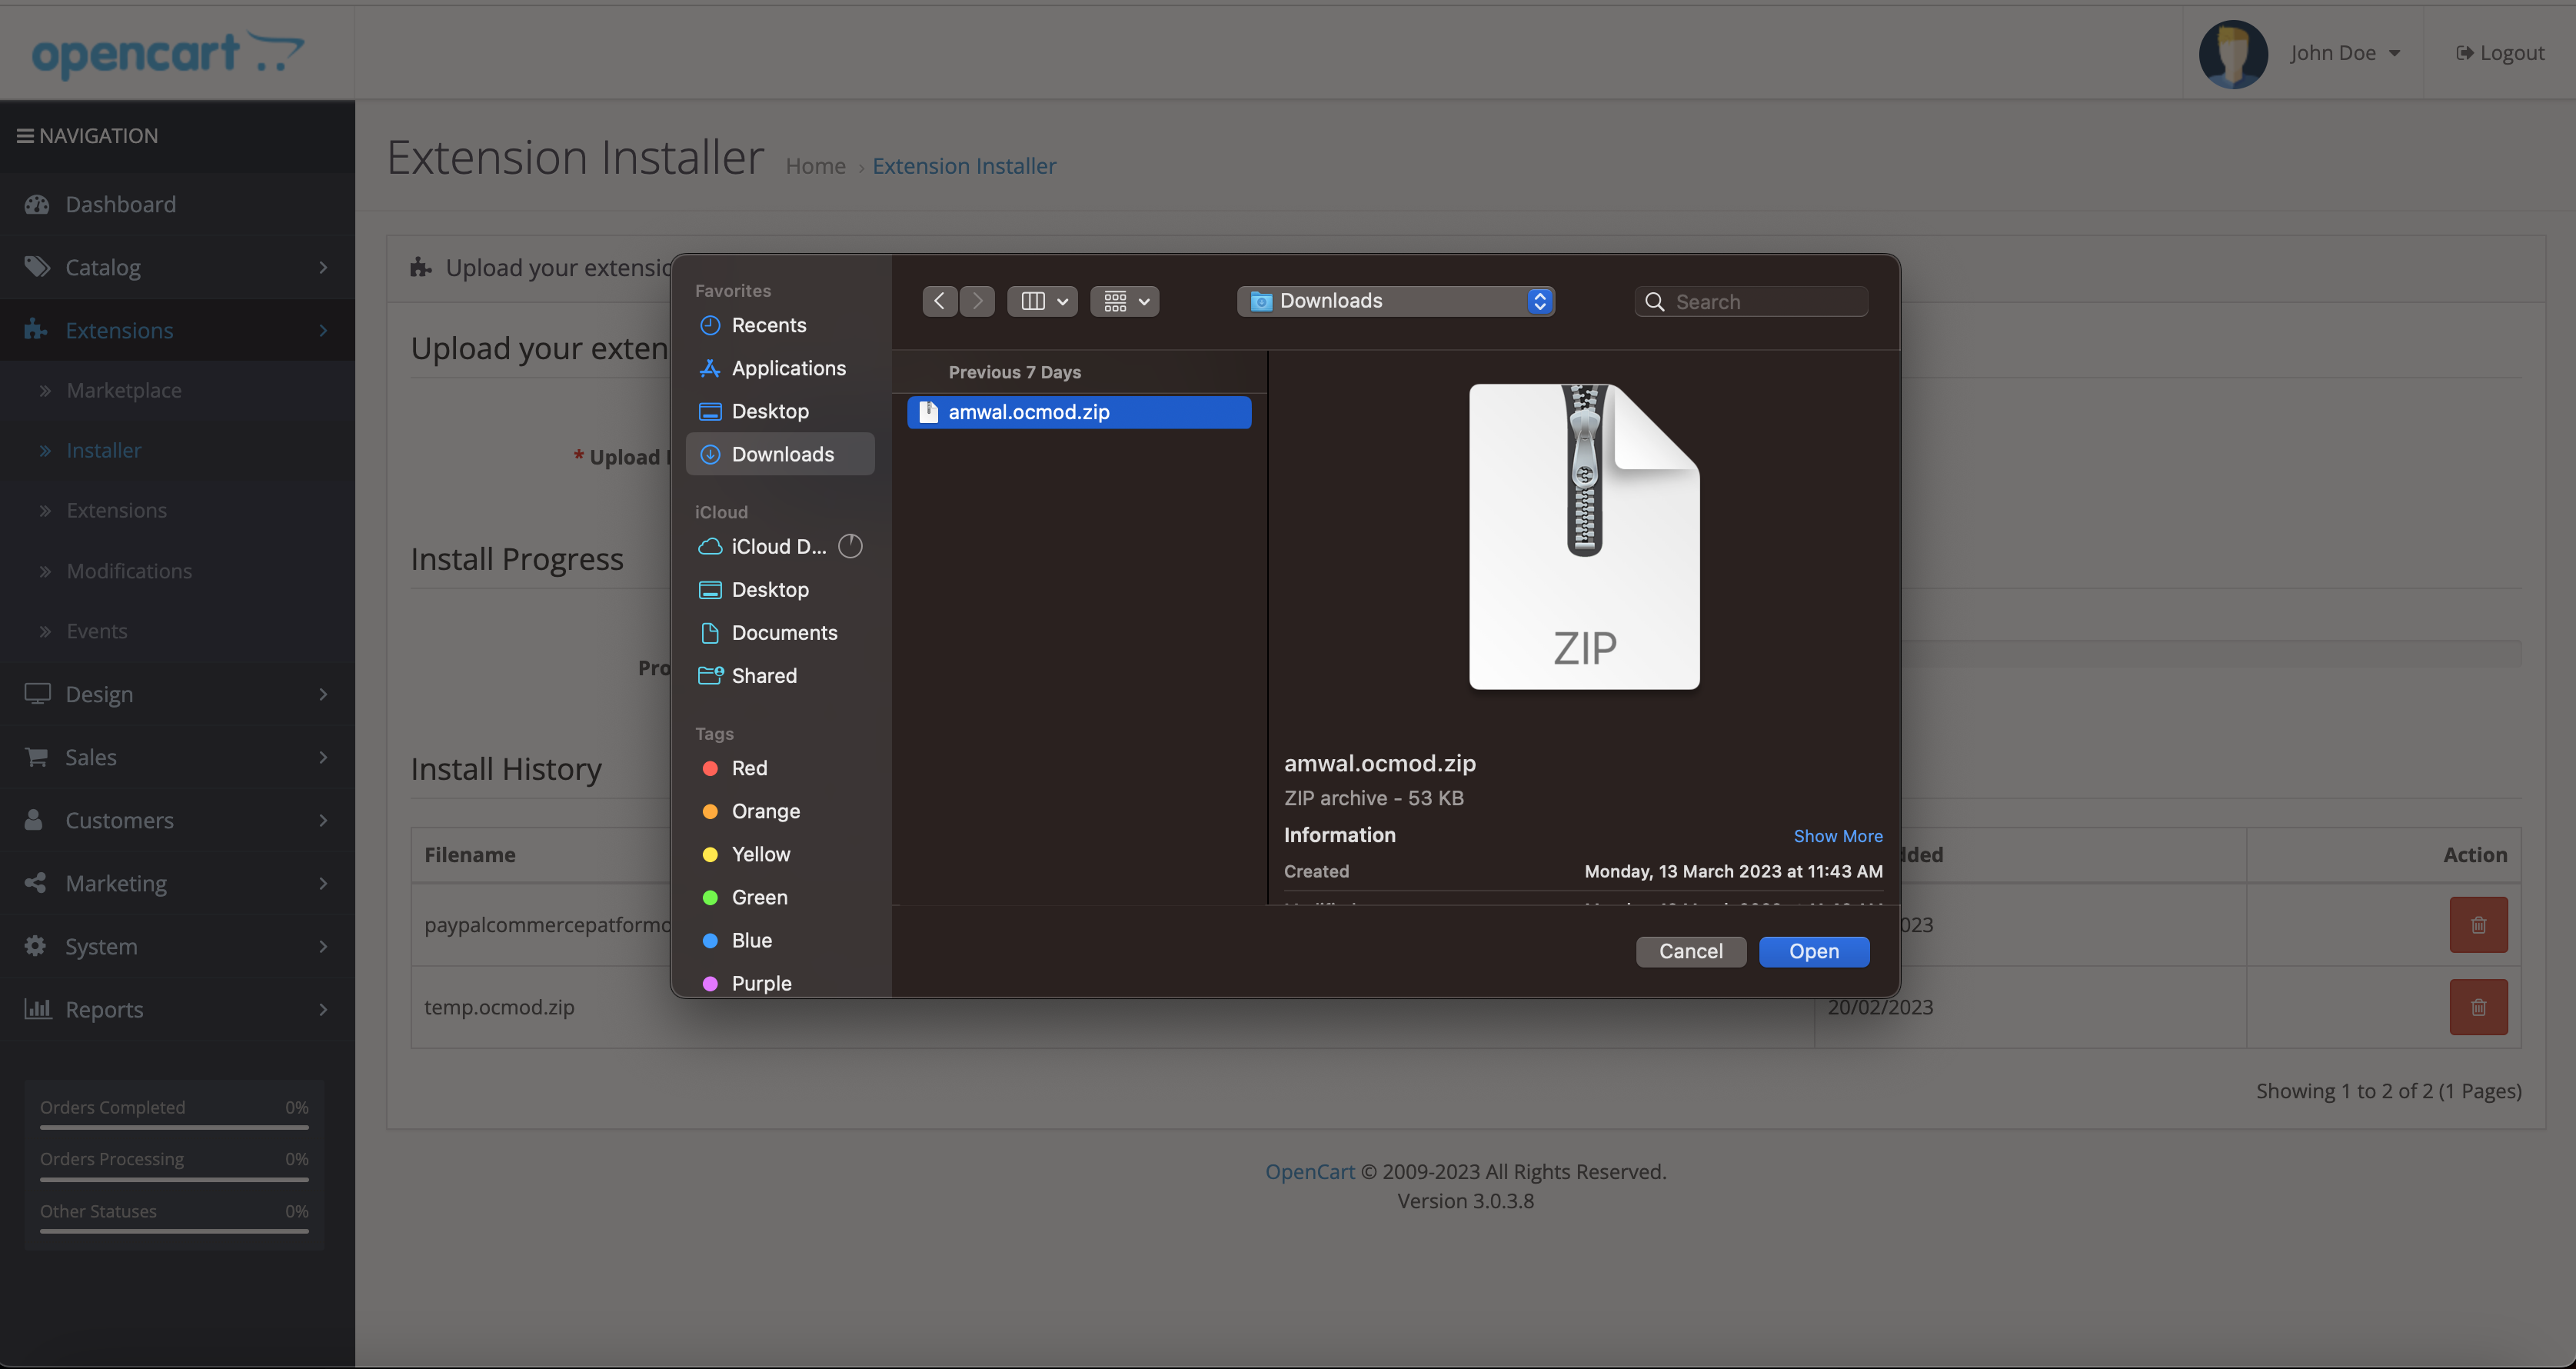Click the Catalog tags icon

(x=37, y=266)
